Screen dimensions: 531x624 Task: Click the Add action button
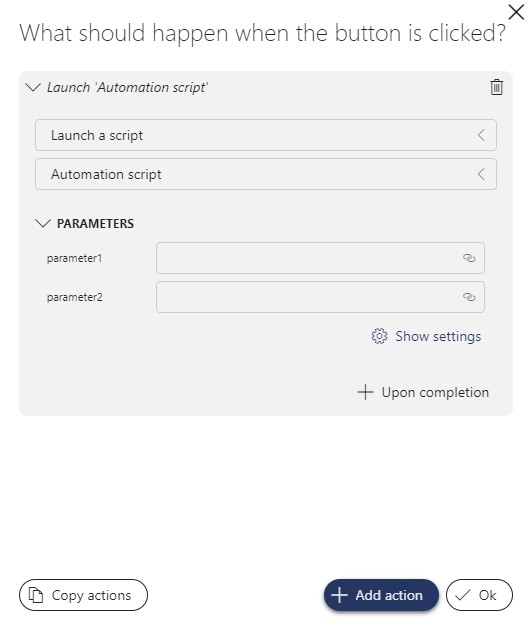click(x=381, y=595)
